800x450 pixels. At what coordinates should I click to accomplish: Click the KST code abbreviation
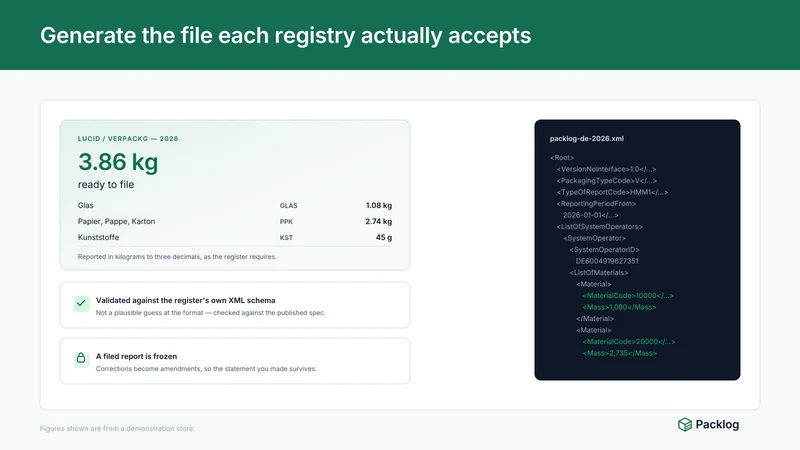[x=286, y=238]
